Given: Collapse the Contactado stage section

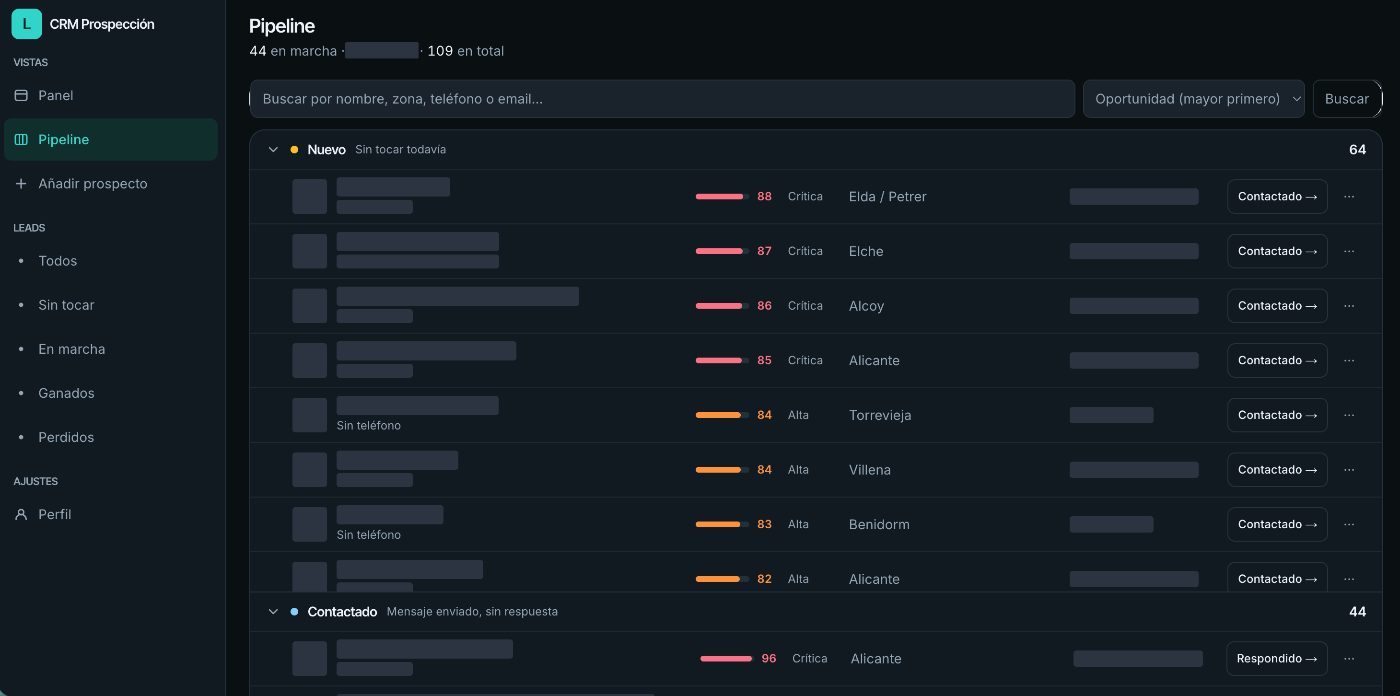Looking at the screenshot, I should (x=273, y=611).
